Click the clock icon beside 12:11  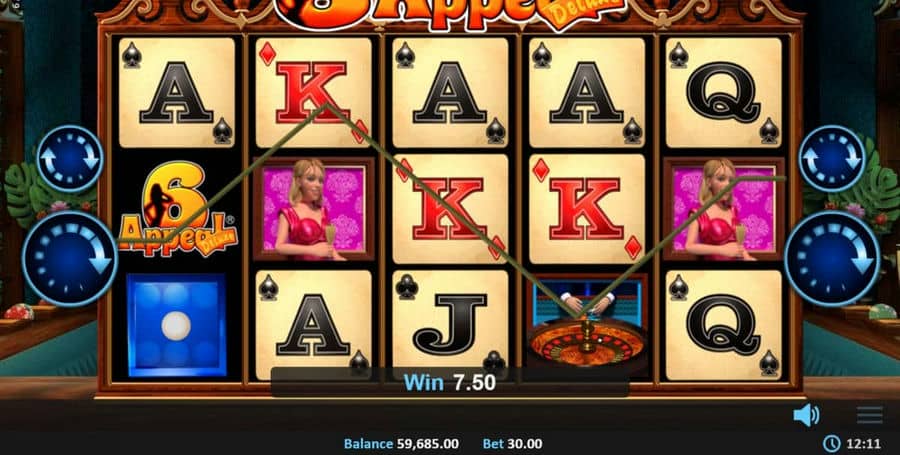pyautogui.click(x=831, y=444)
